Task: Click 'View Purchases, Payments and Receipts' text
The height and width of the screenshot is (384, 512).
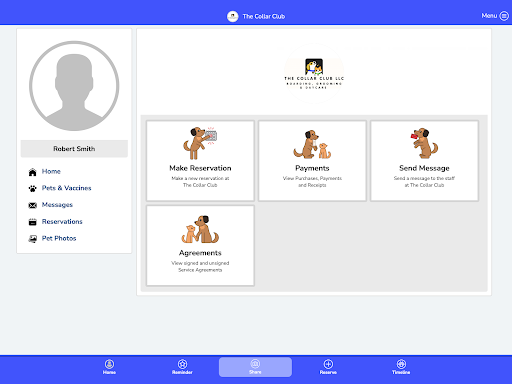Action: (312, 182)
